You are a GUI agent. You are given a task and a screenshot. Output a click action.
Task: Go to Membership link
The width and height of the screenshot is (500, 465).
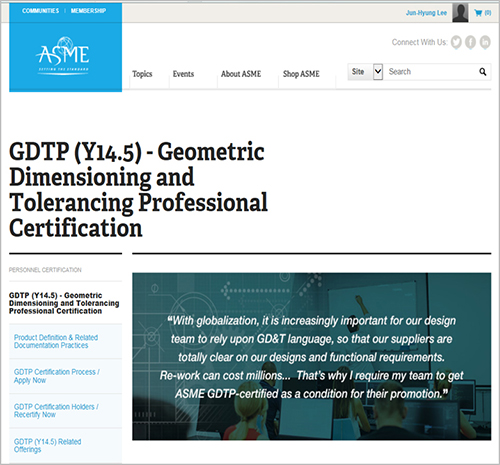coord(88,11)
